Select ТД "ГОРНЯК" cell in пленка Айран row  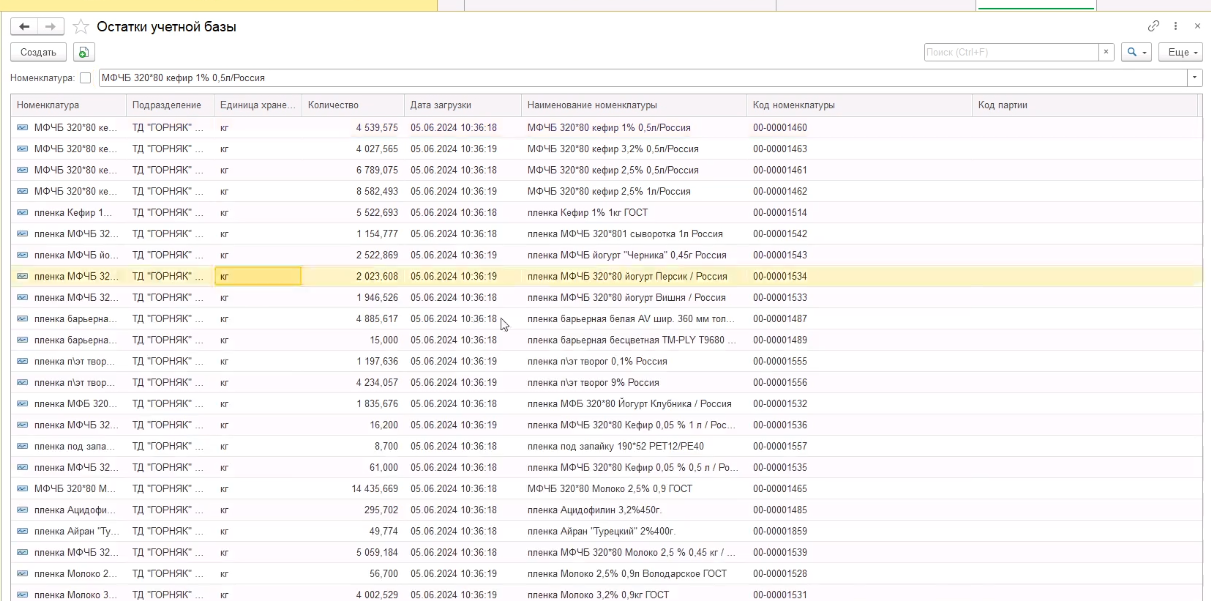pos(171,531)
